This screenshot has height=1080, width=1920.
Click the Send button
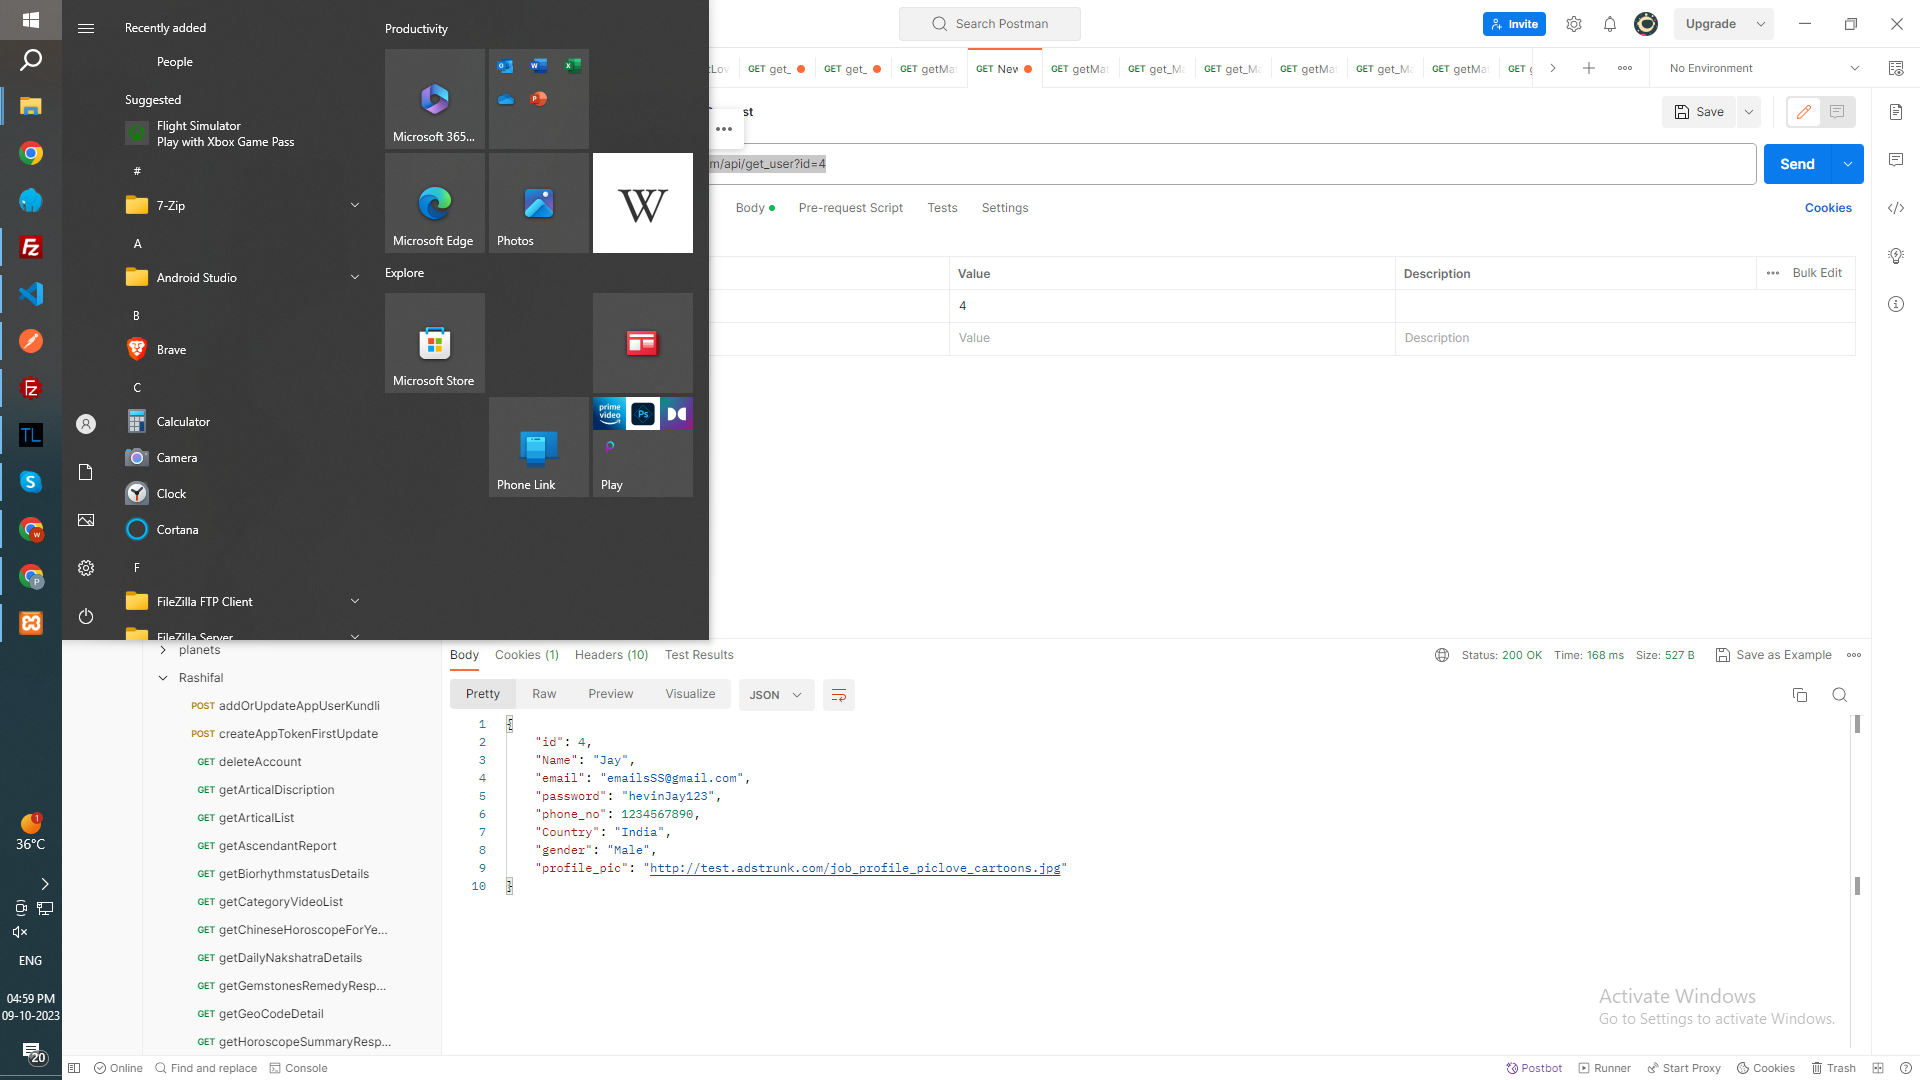coord(1797,164)
